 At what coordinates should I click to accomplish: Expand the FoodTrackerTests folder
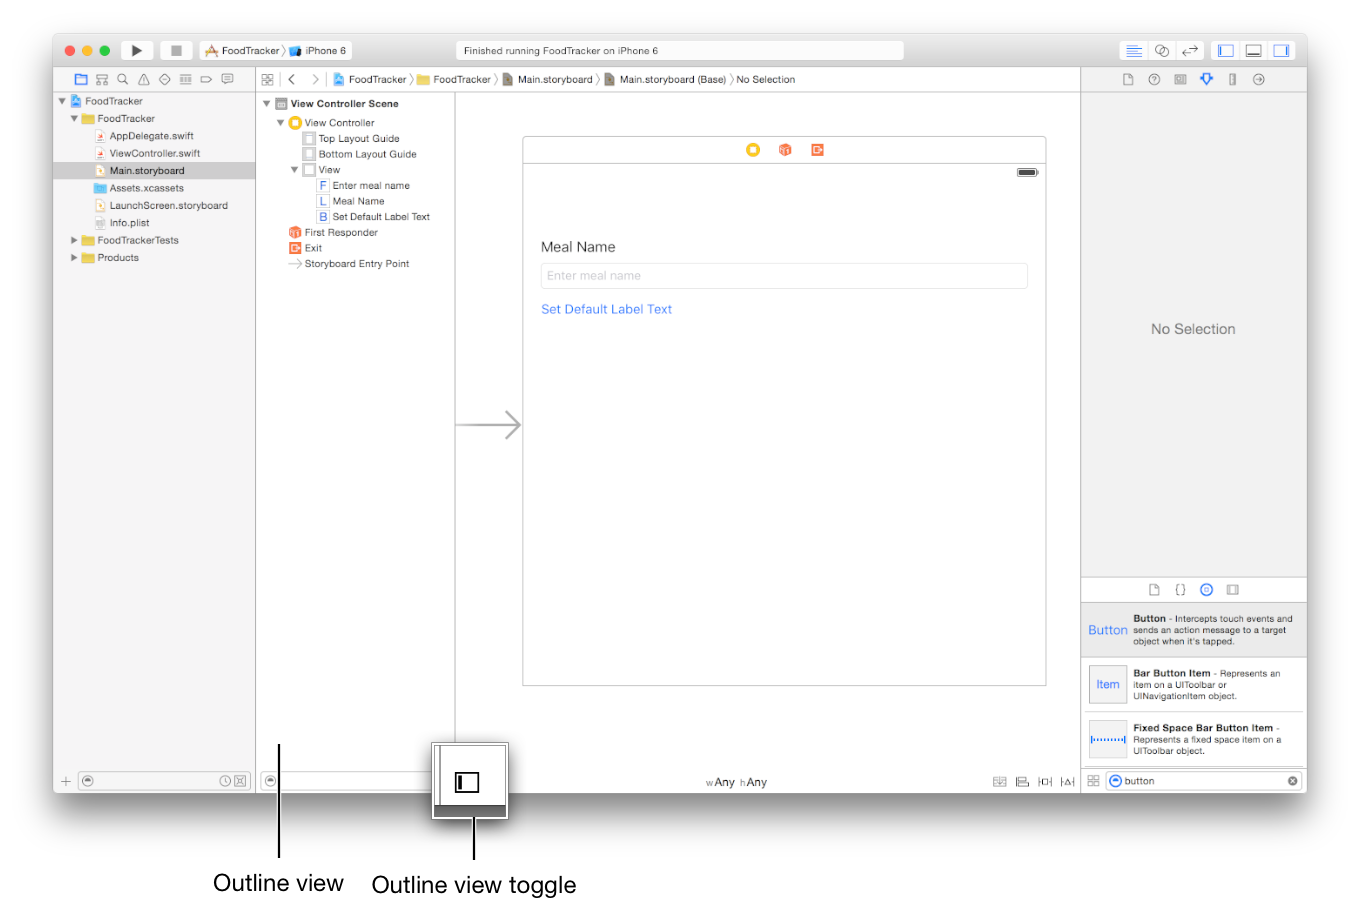tap(74, 240)
